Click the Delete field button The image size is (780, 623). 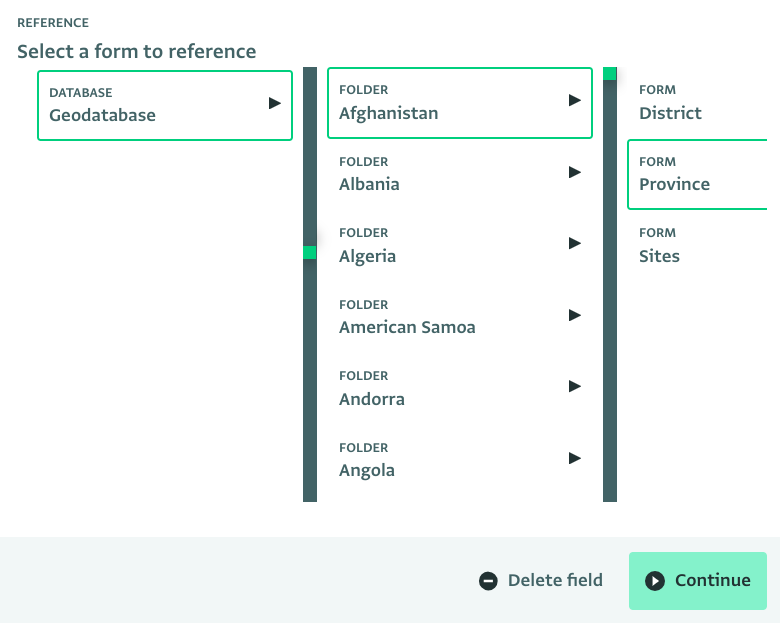[x=541, y=581]
